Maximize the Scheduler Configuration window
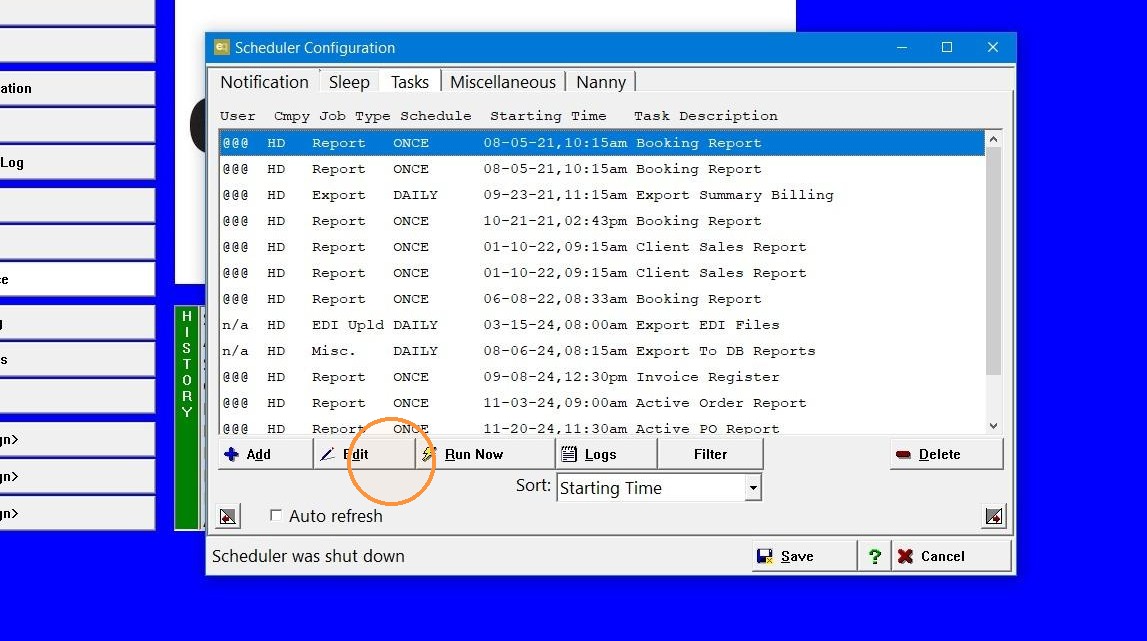The image size is (1147, 641). coord(947,48)
